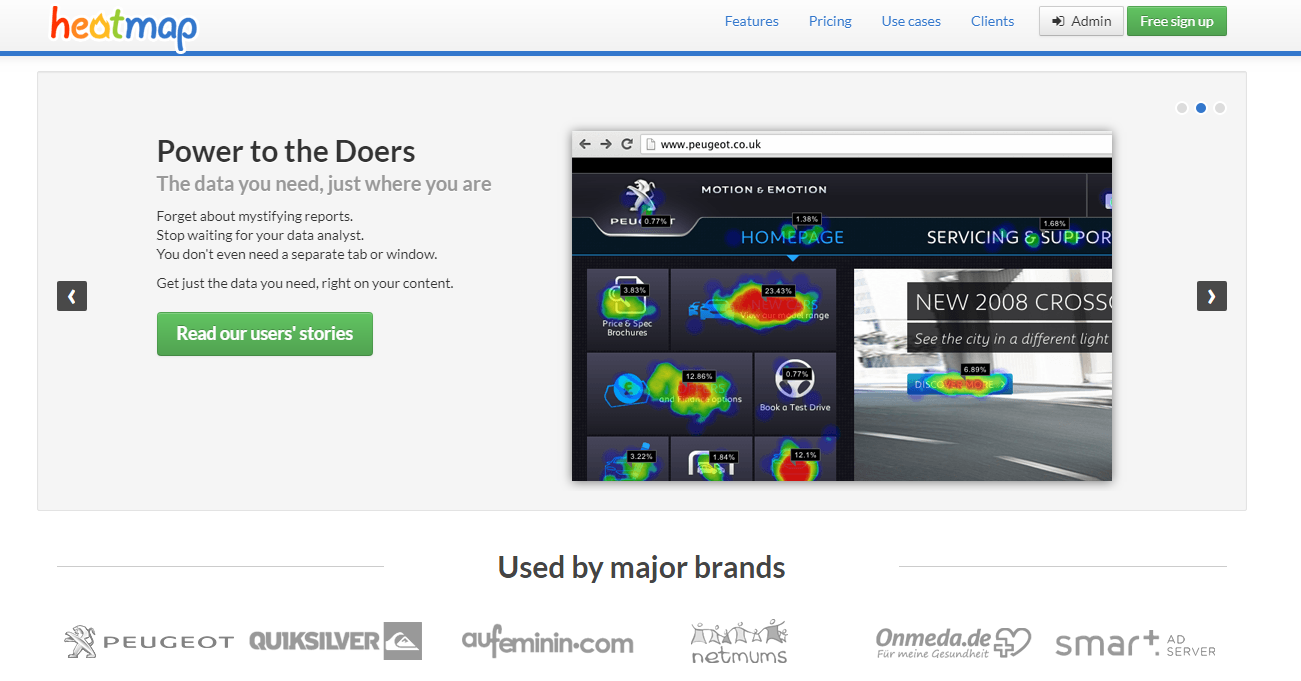Visit the Clients navigation link
The height and width of the screenshot is (681, 1301).
(x=992, y=21)
